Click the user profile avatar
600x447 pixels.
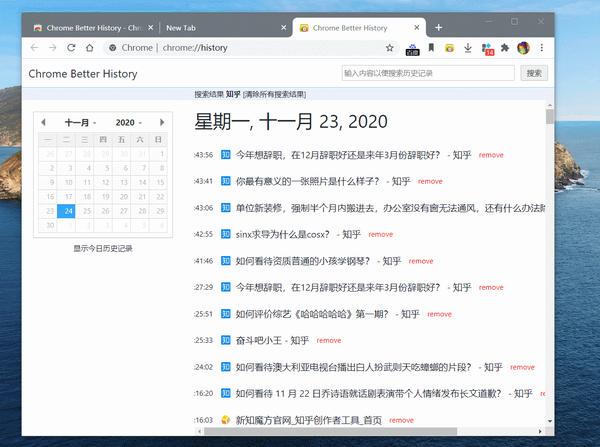coord(523,48)
